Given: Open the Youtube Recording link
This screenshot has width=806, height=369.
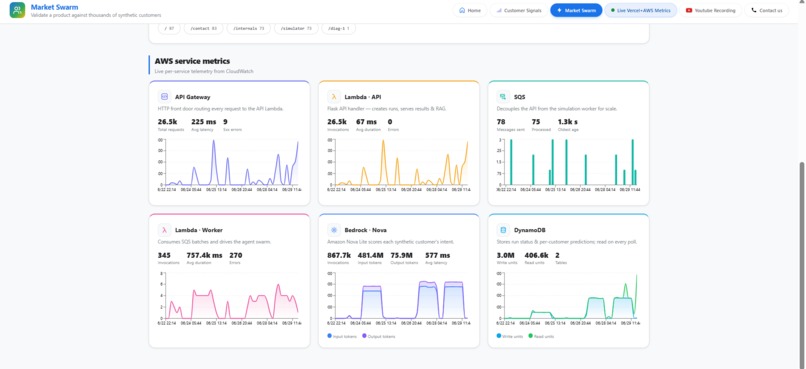Looking at the screenshot, I should tap(711, 10).
